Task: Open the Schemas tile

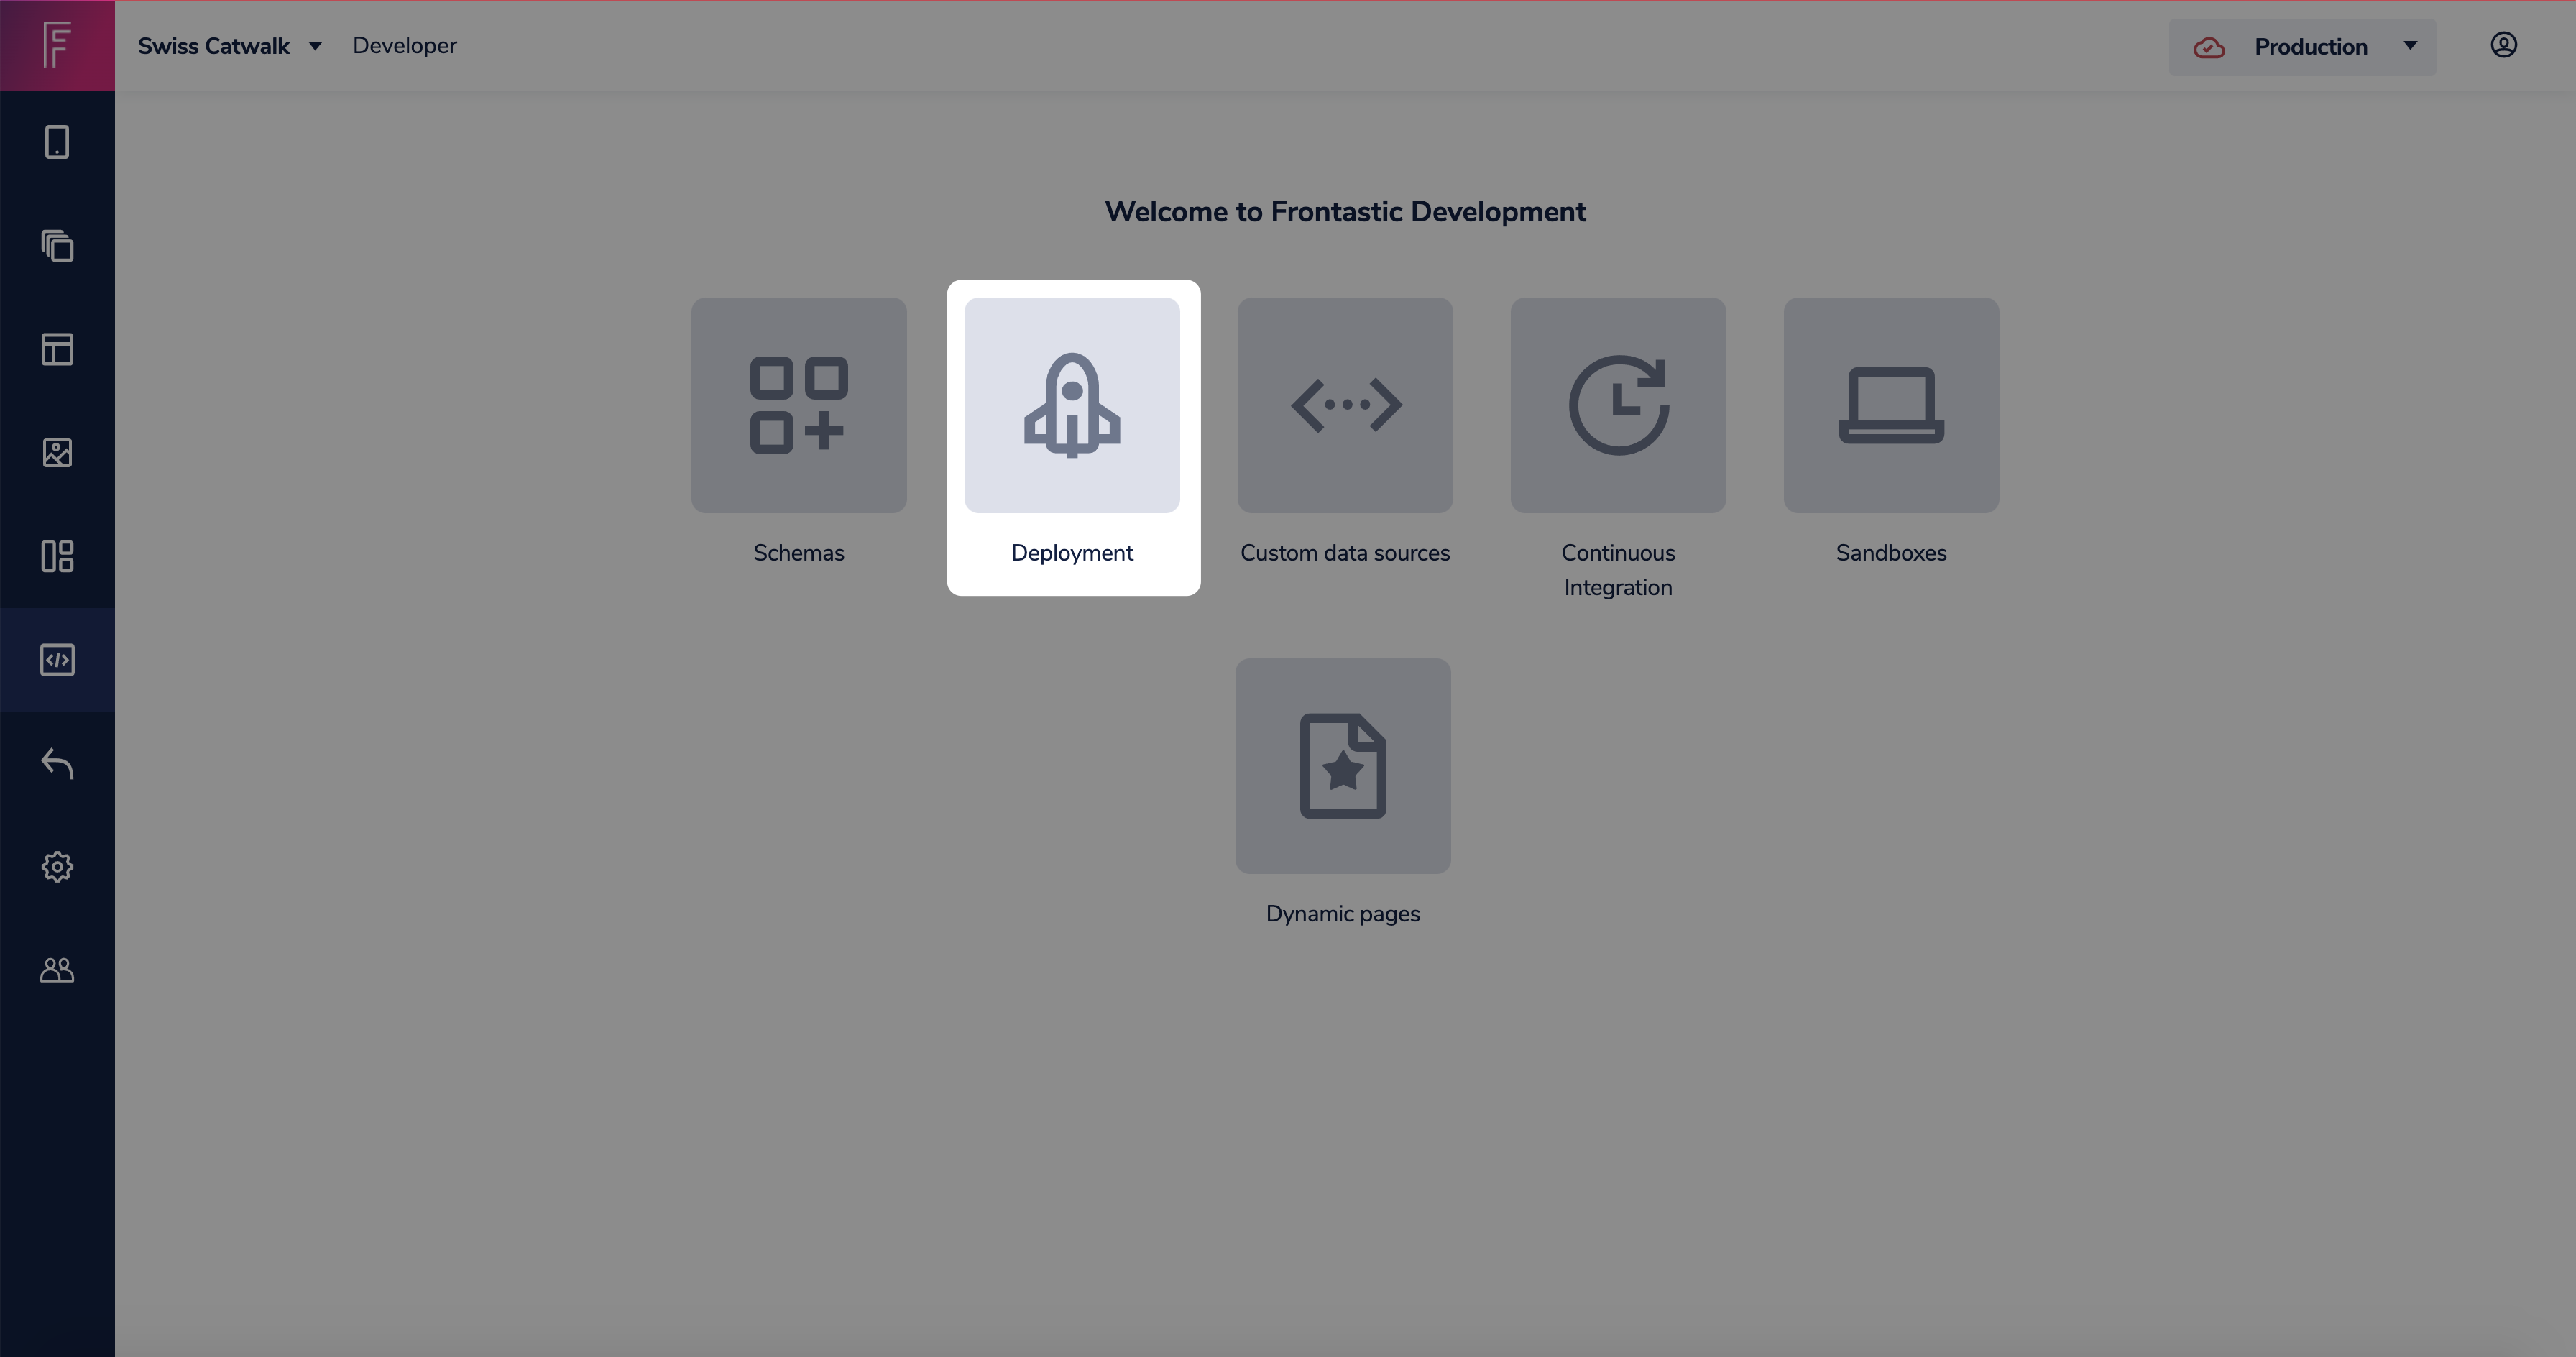Action: click(x=798, y=405)
